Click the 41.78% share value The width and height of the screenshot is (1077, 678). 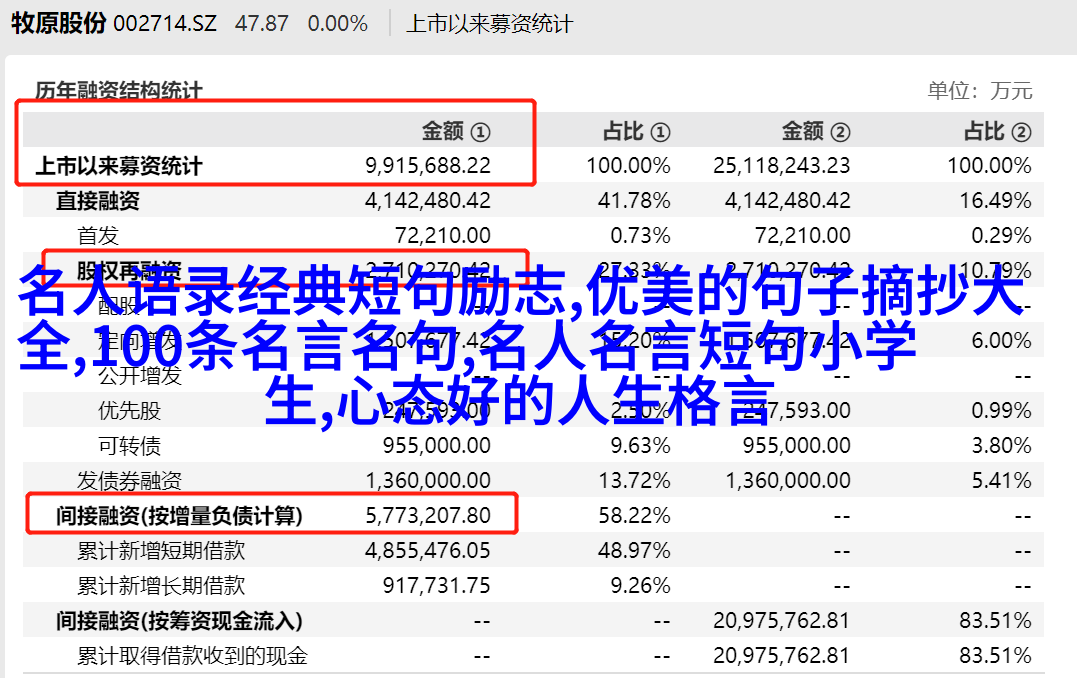pos(634,201)
